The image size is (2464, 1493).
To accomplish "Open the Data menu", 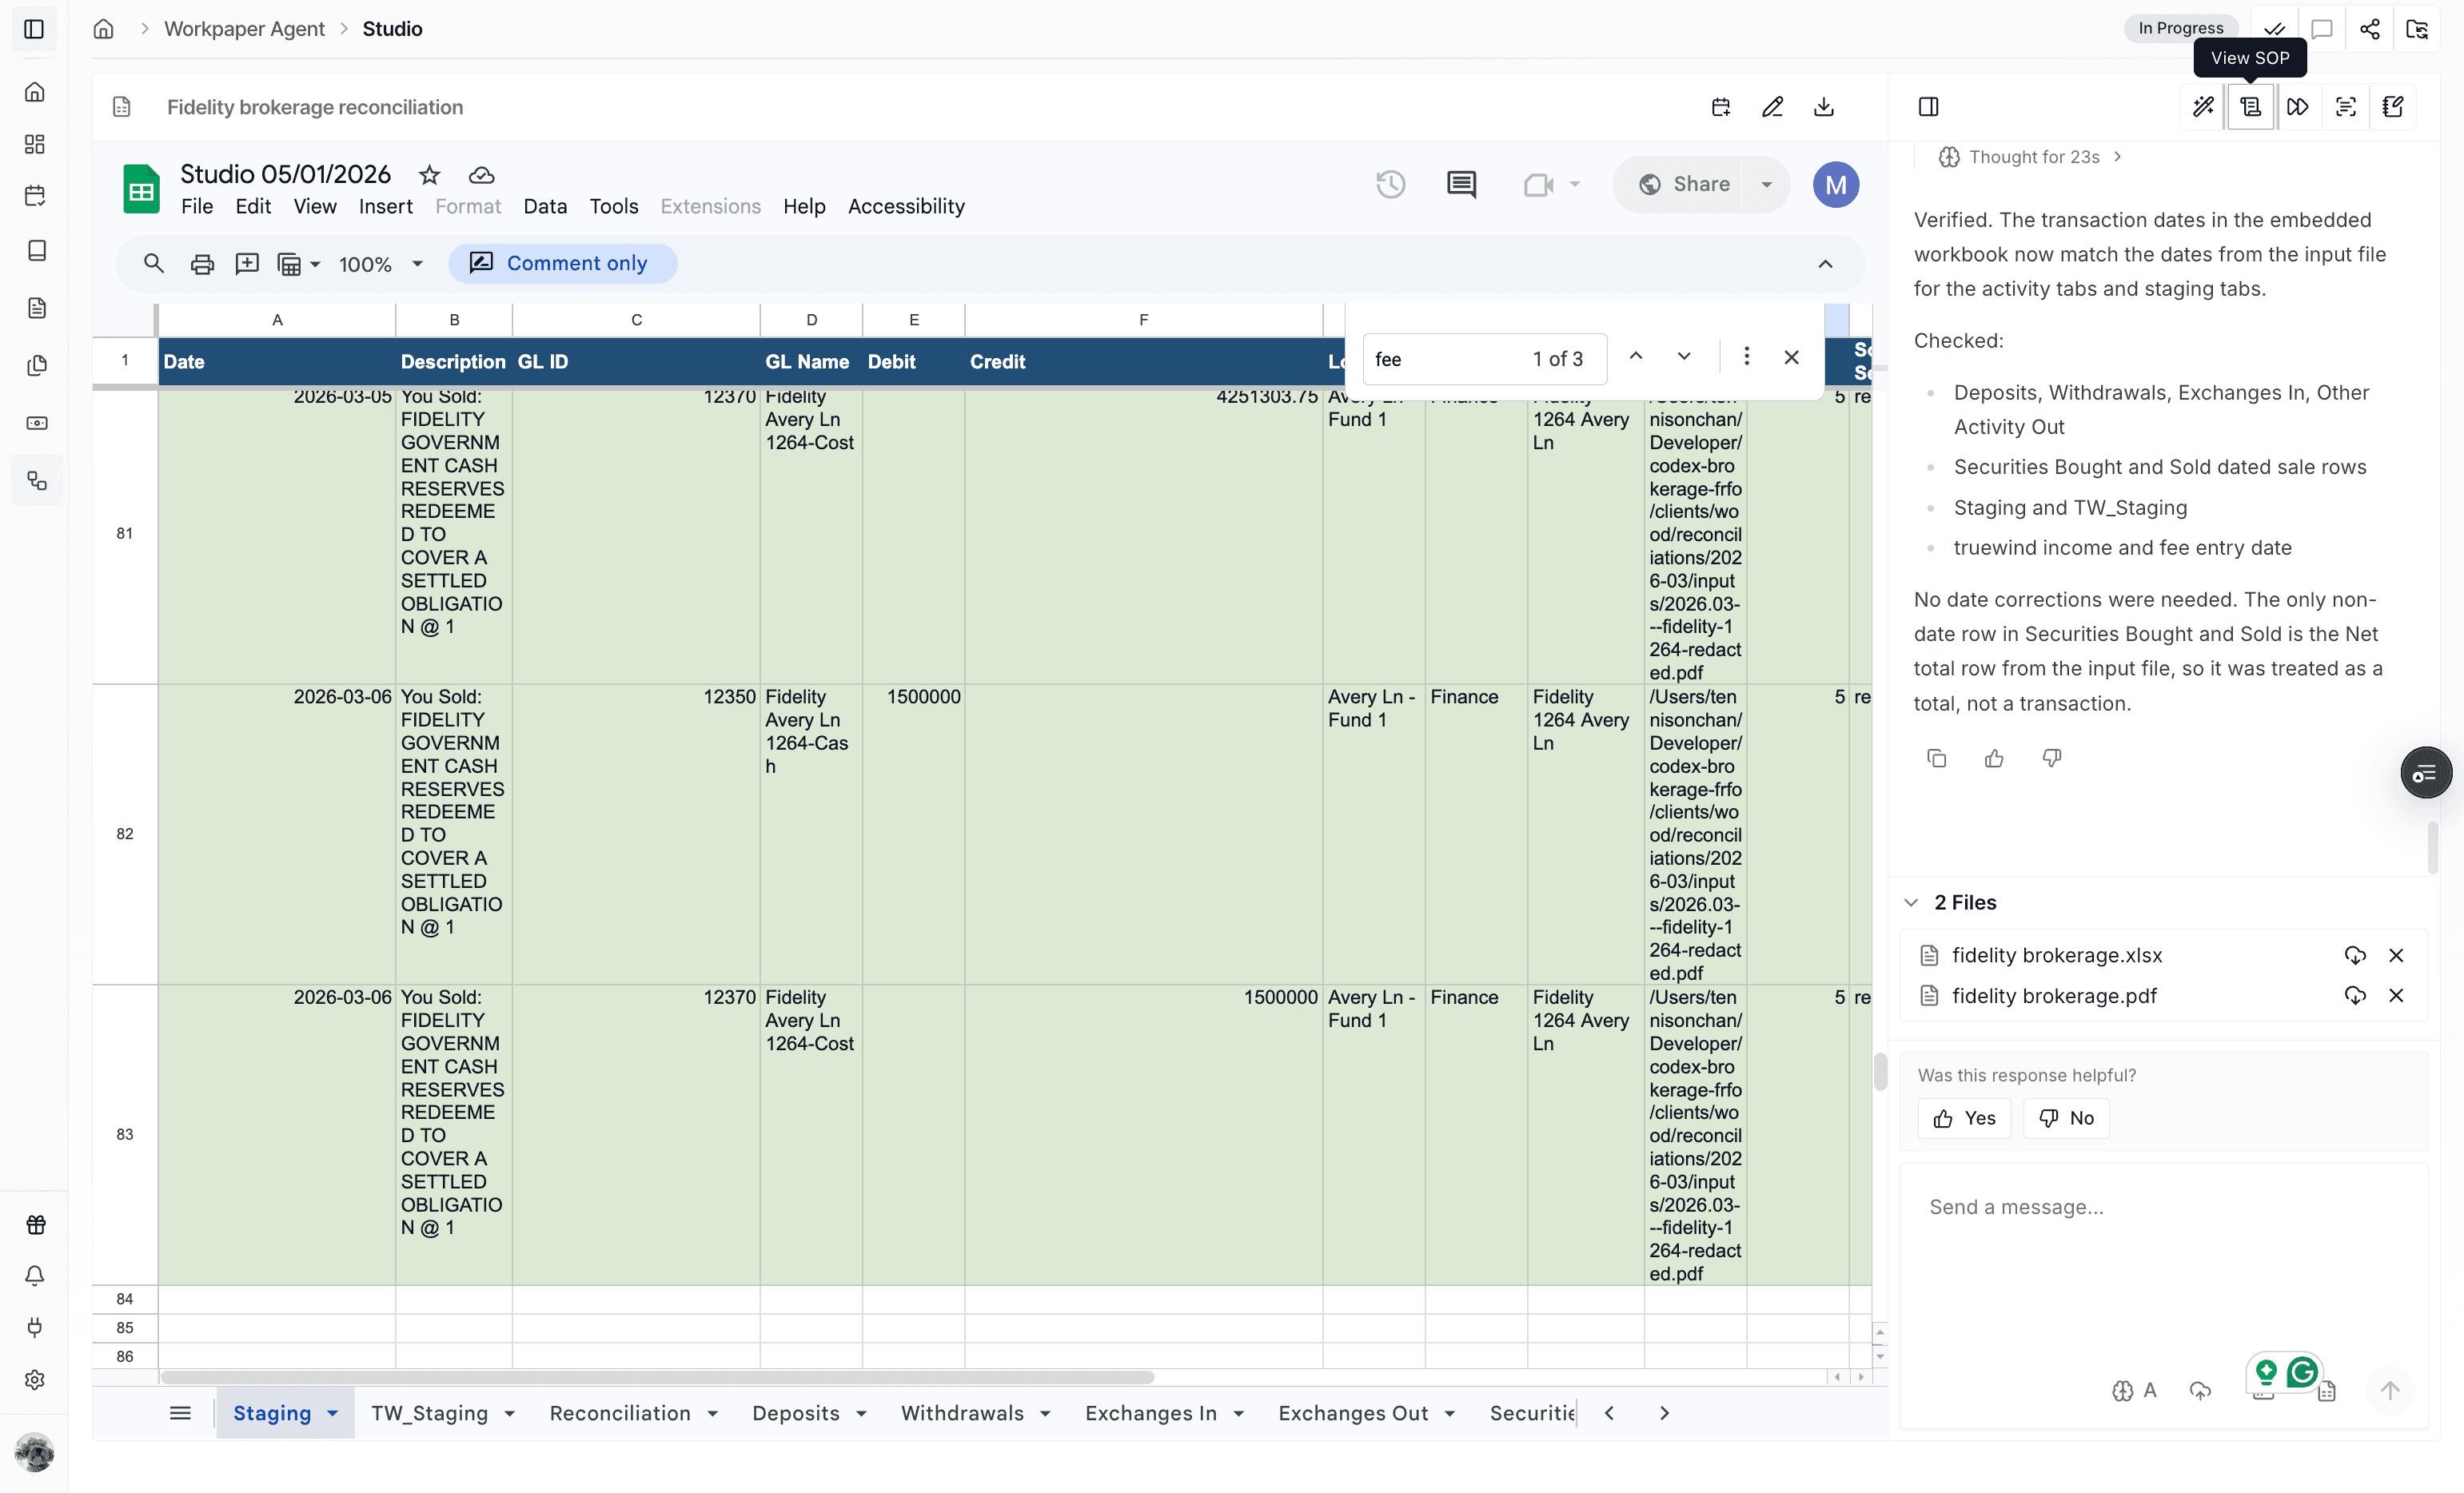I will pos(545,207).
